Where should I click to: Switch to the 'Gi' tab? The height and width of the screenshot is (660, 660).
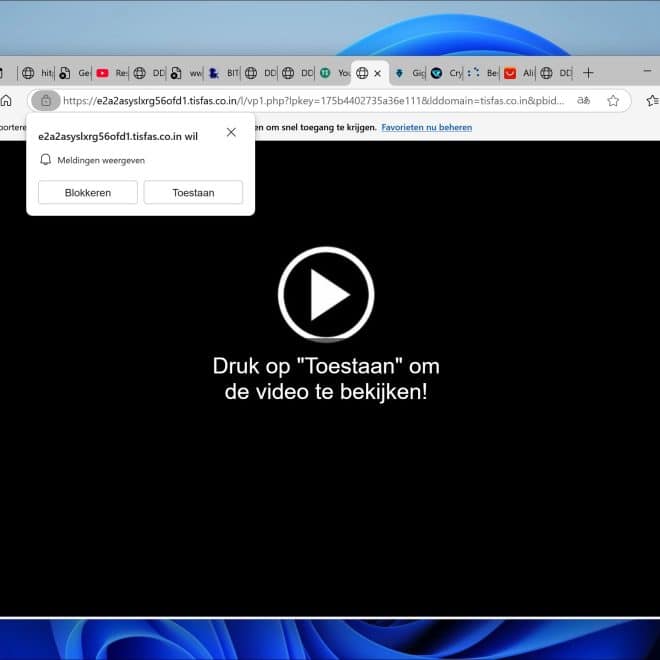(x=409, y=73)
